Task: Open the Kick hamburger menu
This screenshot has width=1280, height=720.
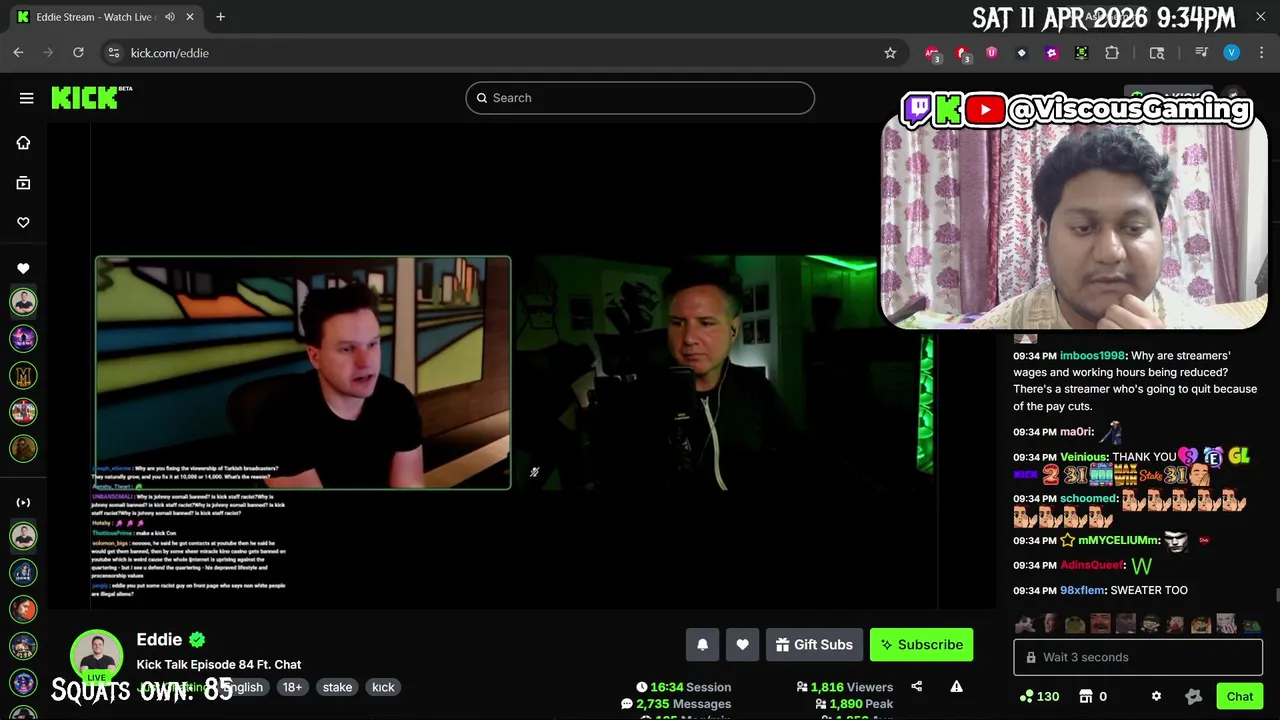Action: pos(26,98)
